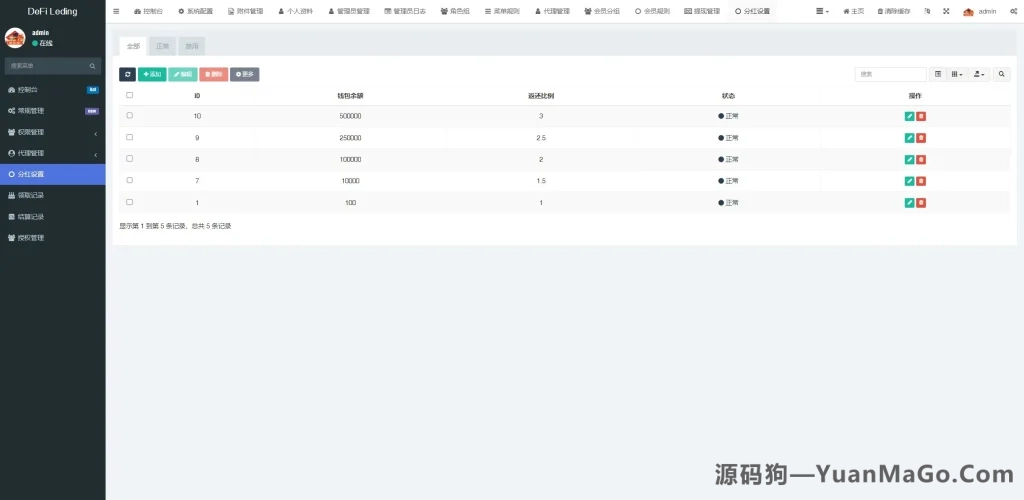Enter fullscreen using the expand icon

[x=946, y=12]
